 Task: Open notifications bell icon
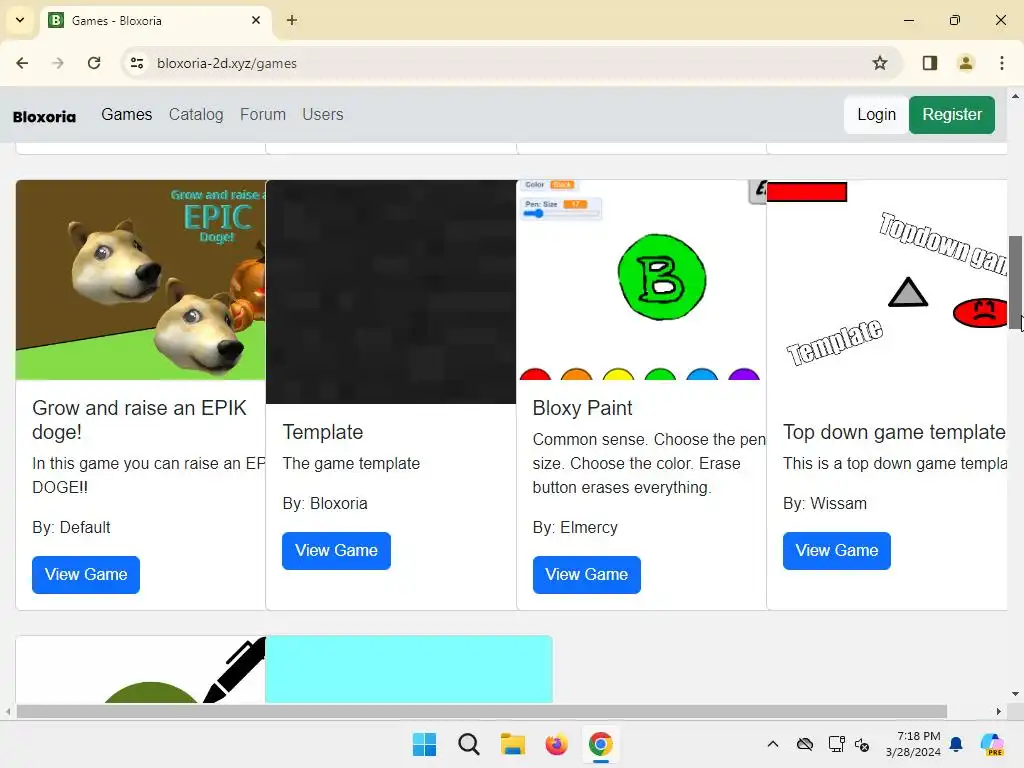tap(956, 744)
